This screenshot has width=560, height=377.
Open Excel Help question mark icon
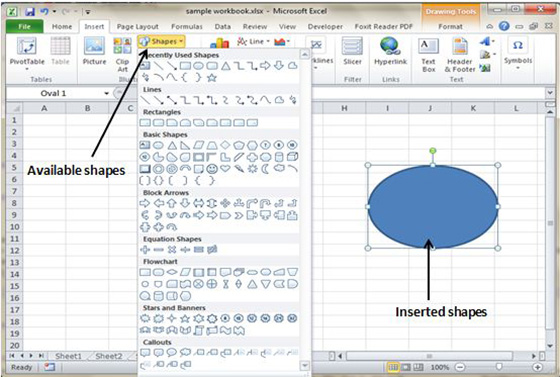click(504, 26)
